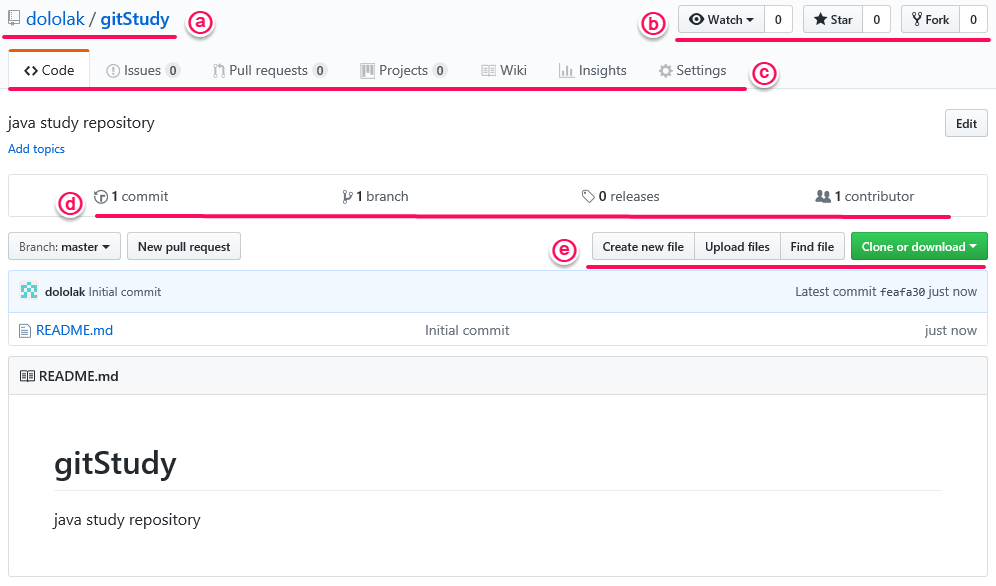996x586 pixels.
Task: Click the fork icon on Fork button
Action: pyautogui.click(x=917, y=20)
